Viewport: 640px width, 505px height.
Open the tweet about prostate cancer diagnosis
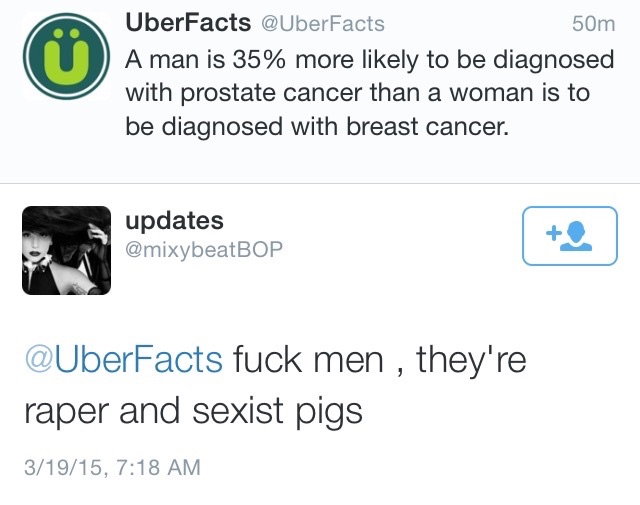point(369,93)
